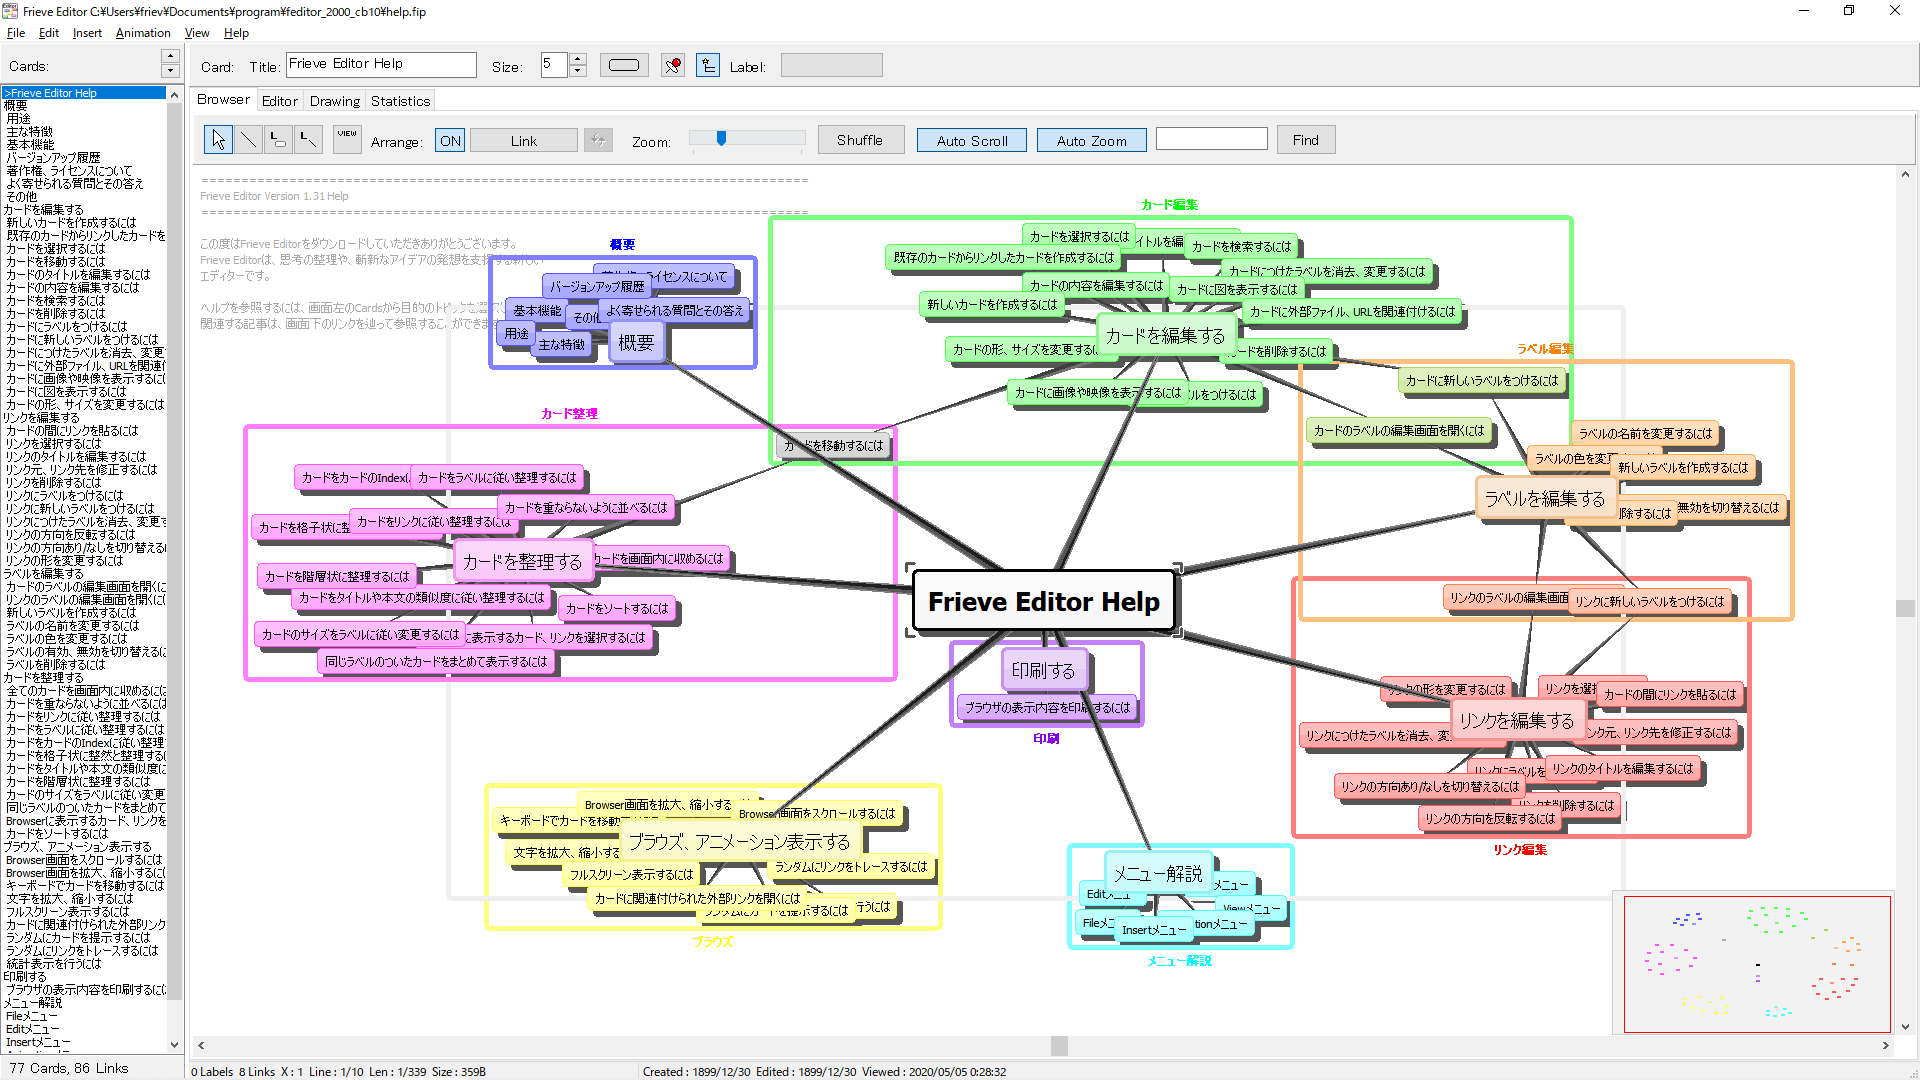Select the straight line link tool

248,139
